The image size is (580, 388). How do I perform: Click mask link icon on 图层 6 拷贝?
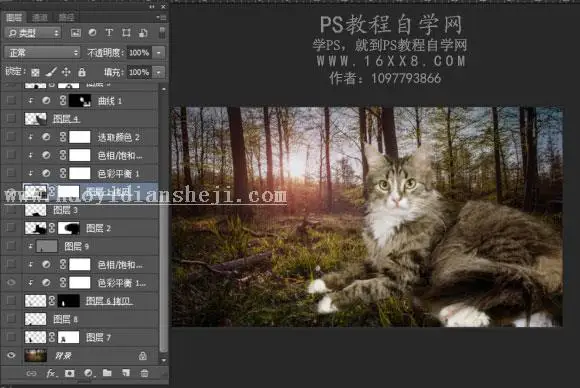[52, 301]
